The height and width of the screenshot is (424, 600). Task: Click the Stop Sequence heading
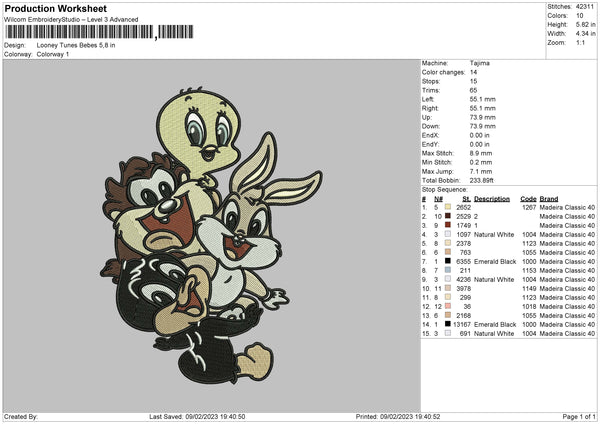pos(445,190)
